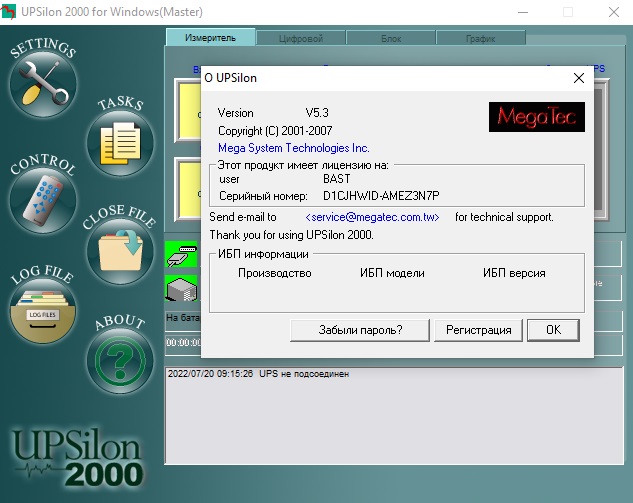
Task: Click the license user name BAST
Action: tap(337, 179)
